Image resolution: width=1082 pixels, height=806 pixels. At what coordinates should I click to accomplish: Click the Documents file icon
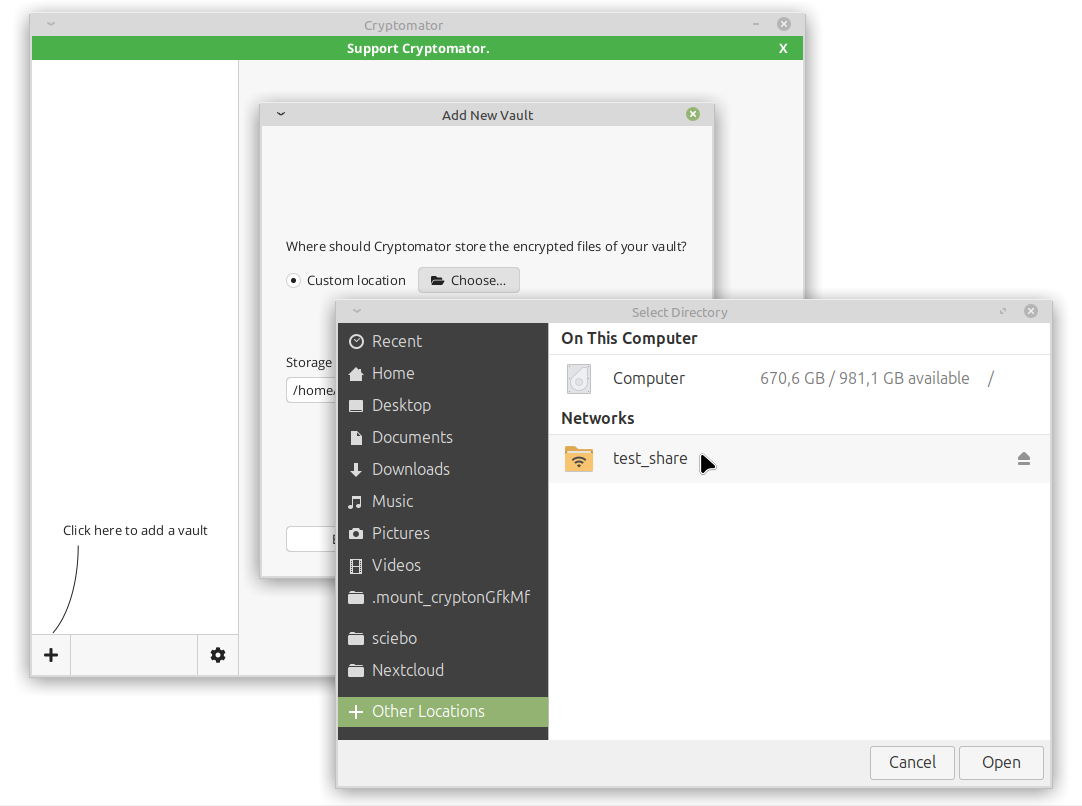tap(356, 438)
